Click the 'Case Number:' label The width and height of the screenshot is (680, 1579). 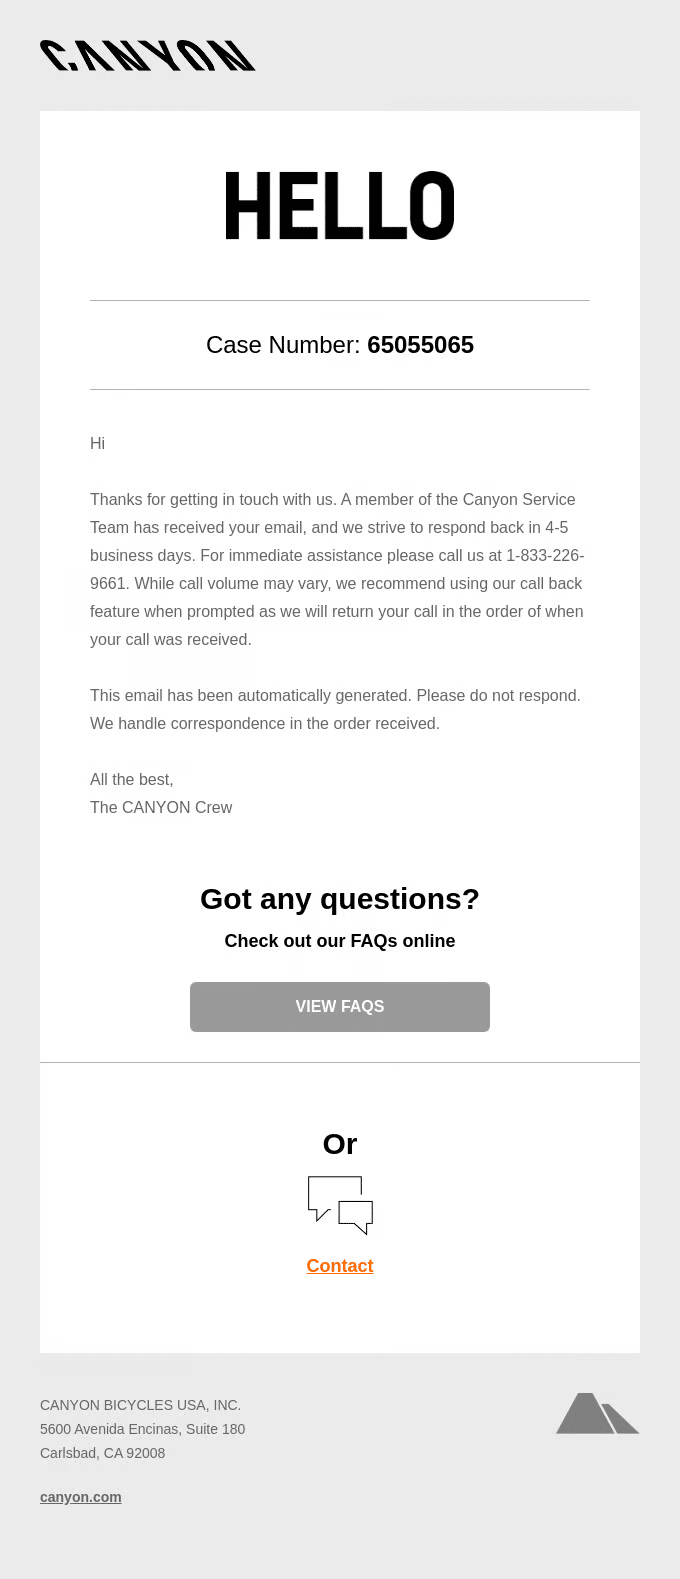tap(283, 345)
